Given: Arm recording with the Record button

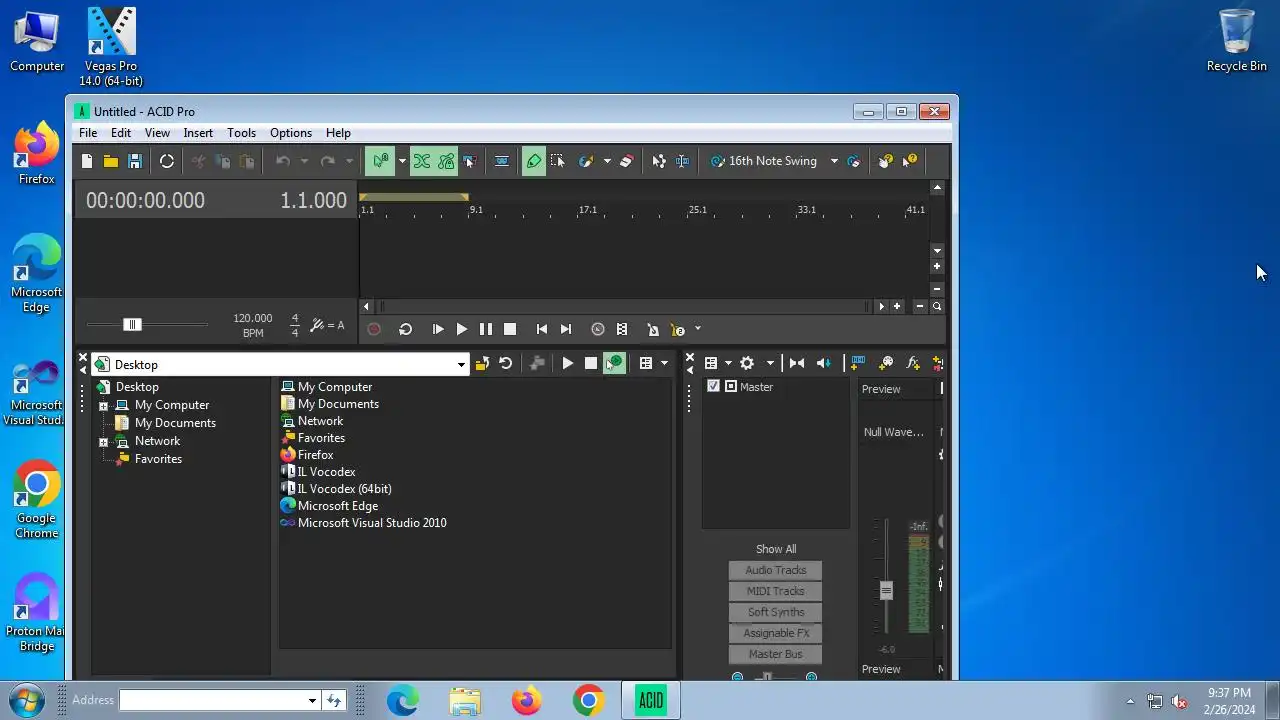Looking at the screenshot, I should click(374, 329).
